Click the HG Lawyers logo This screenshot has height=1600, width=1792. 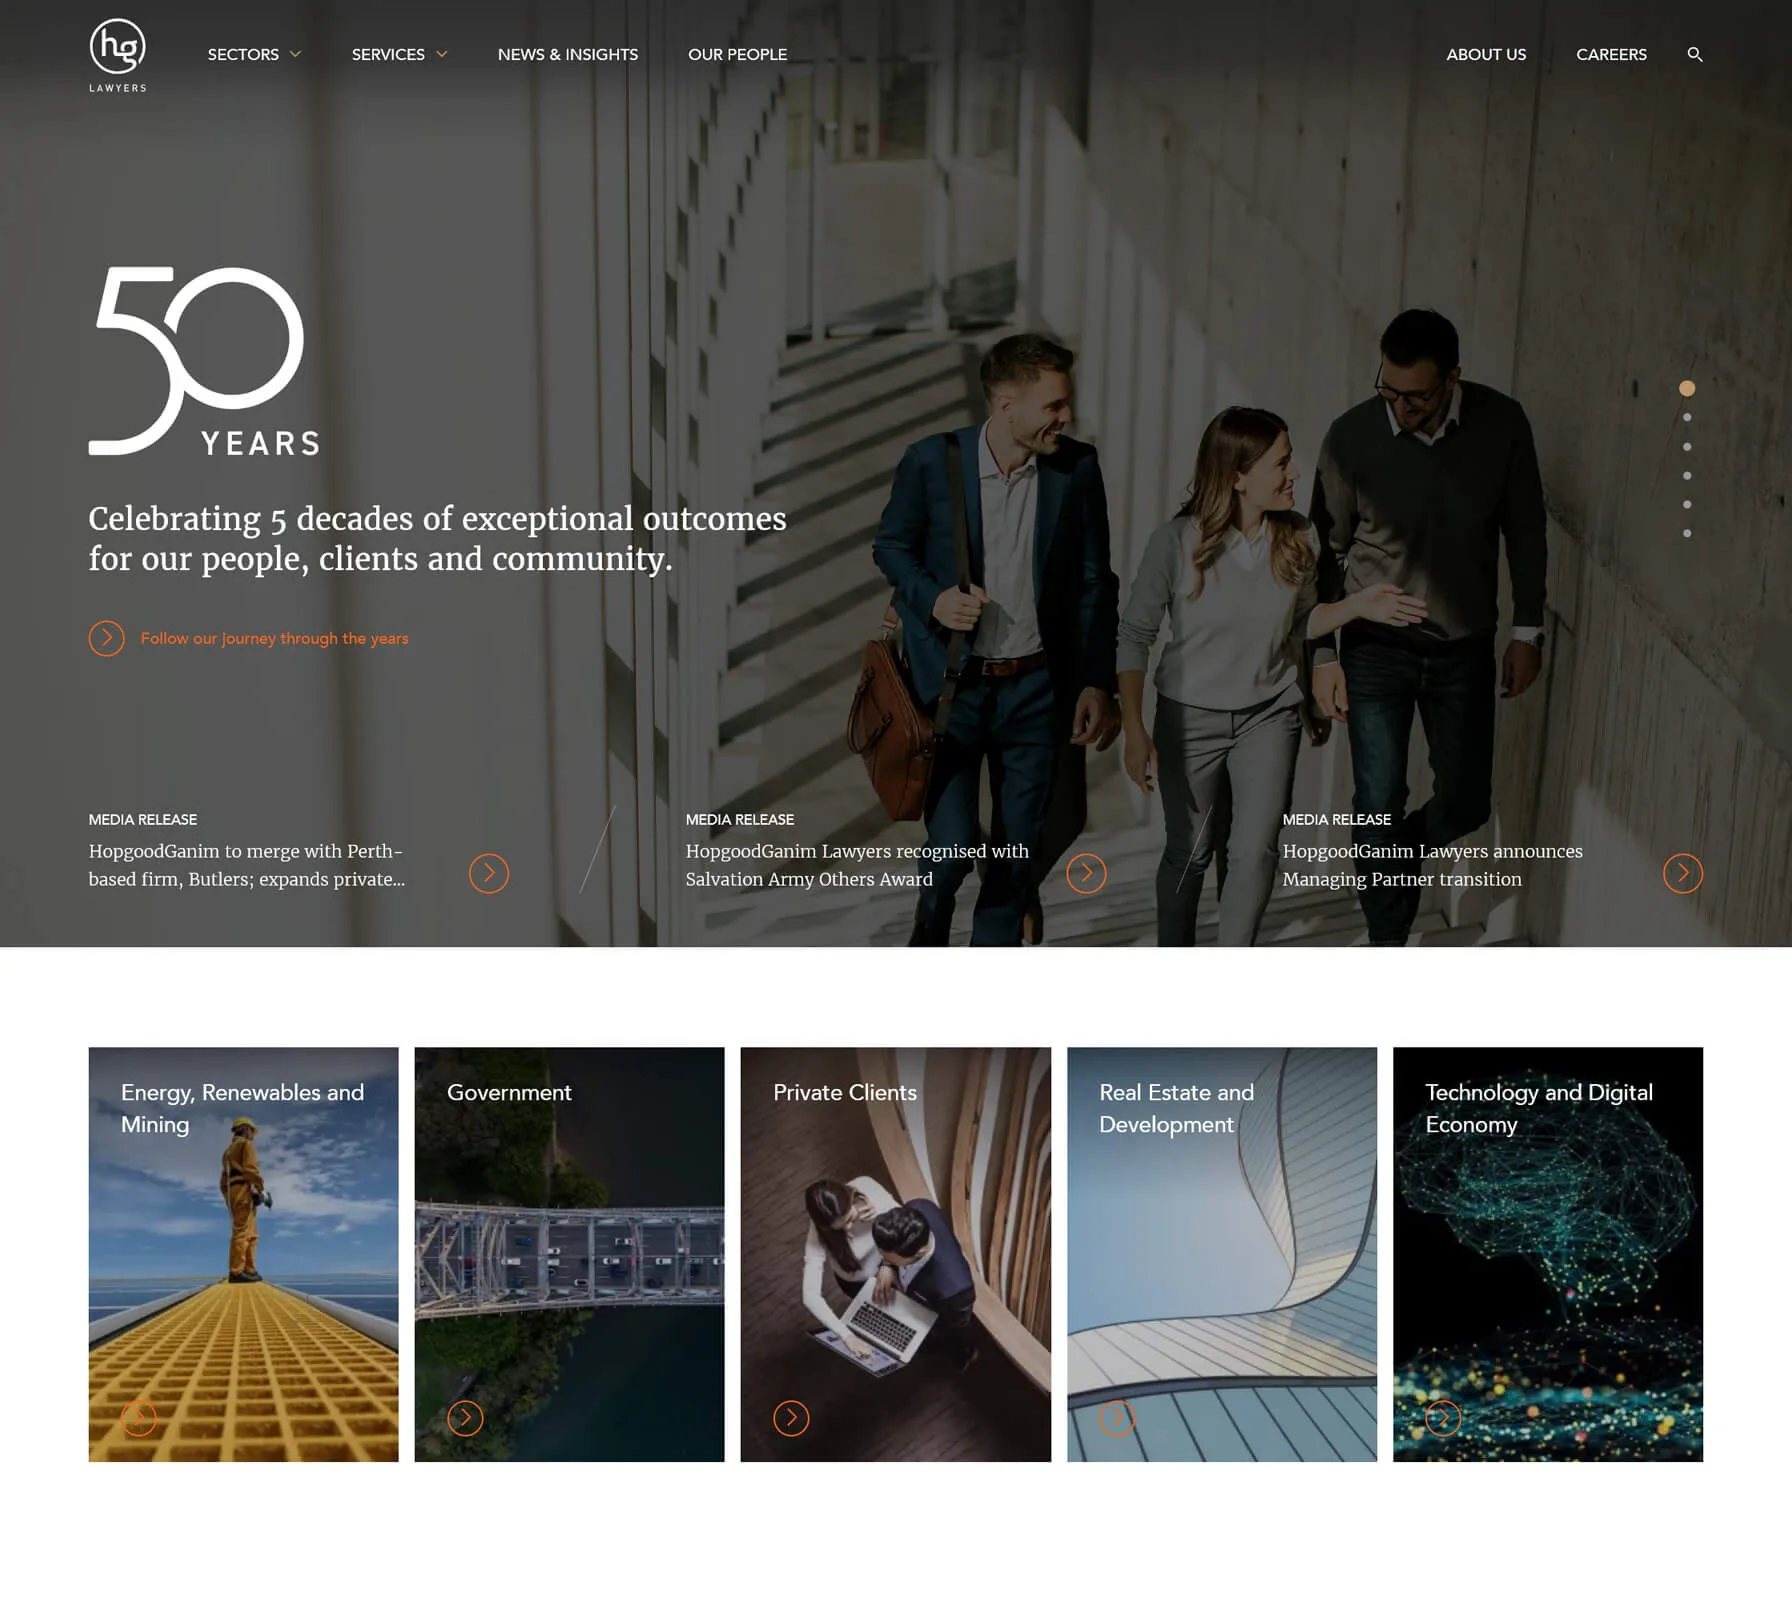click(x=118, y=55)
